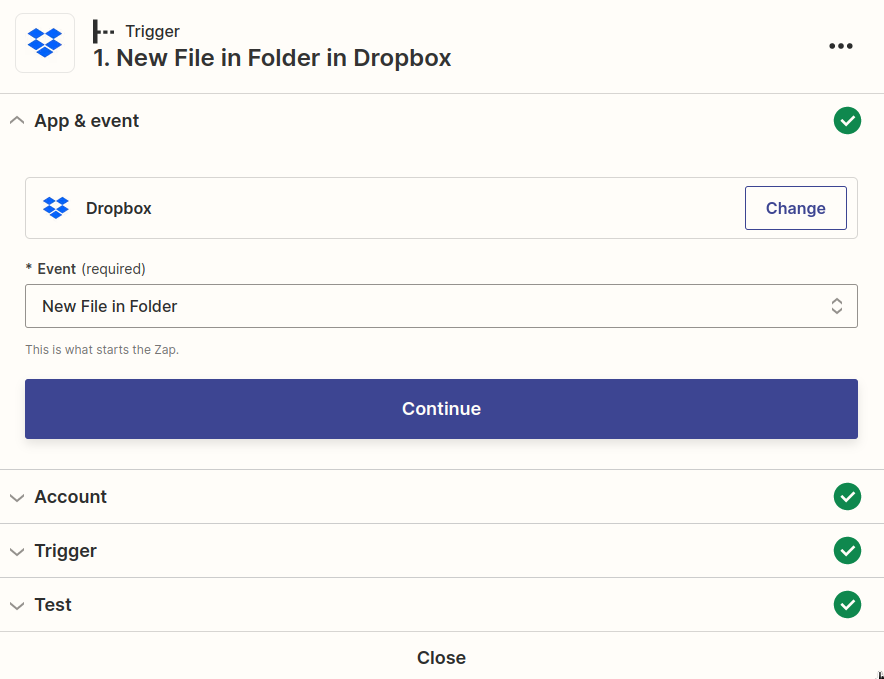The width and height of the screenshot is (884, 679).
Task: Open the Event dropdown to change trigger event
Action: click(x=837, y=306)
